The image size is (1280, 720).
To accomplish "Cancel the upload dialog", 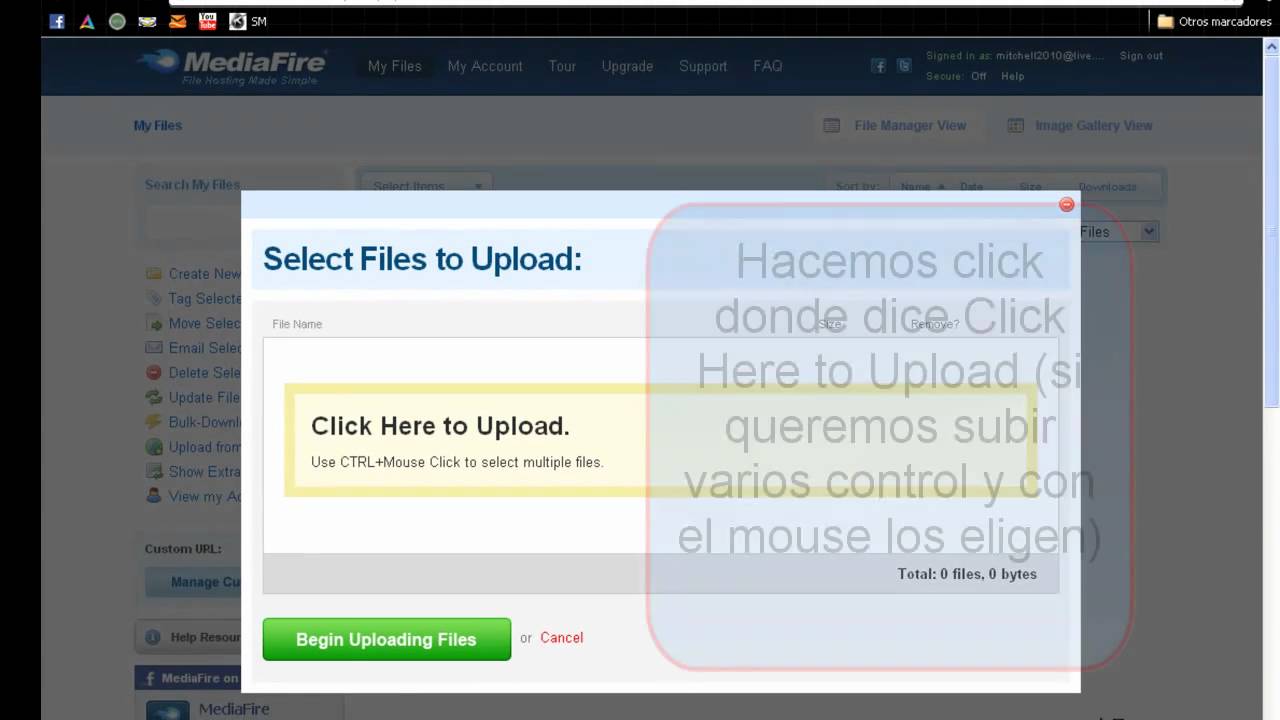I will pos(562,638).
